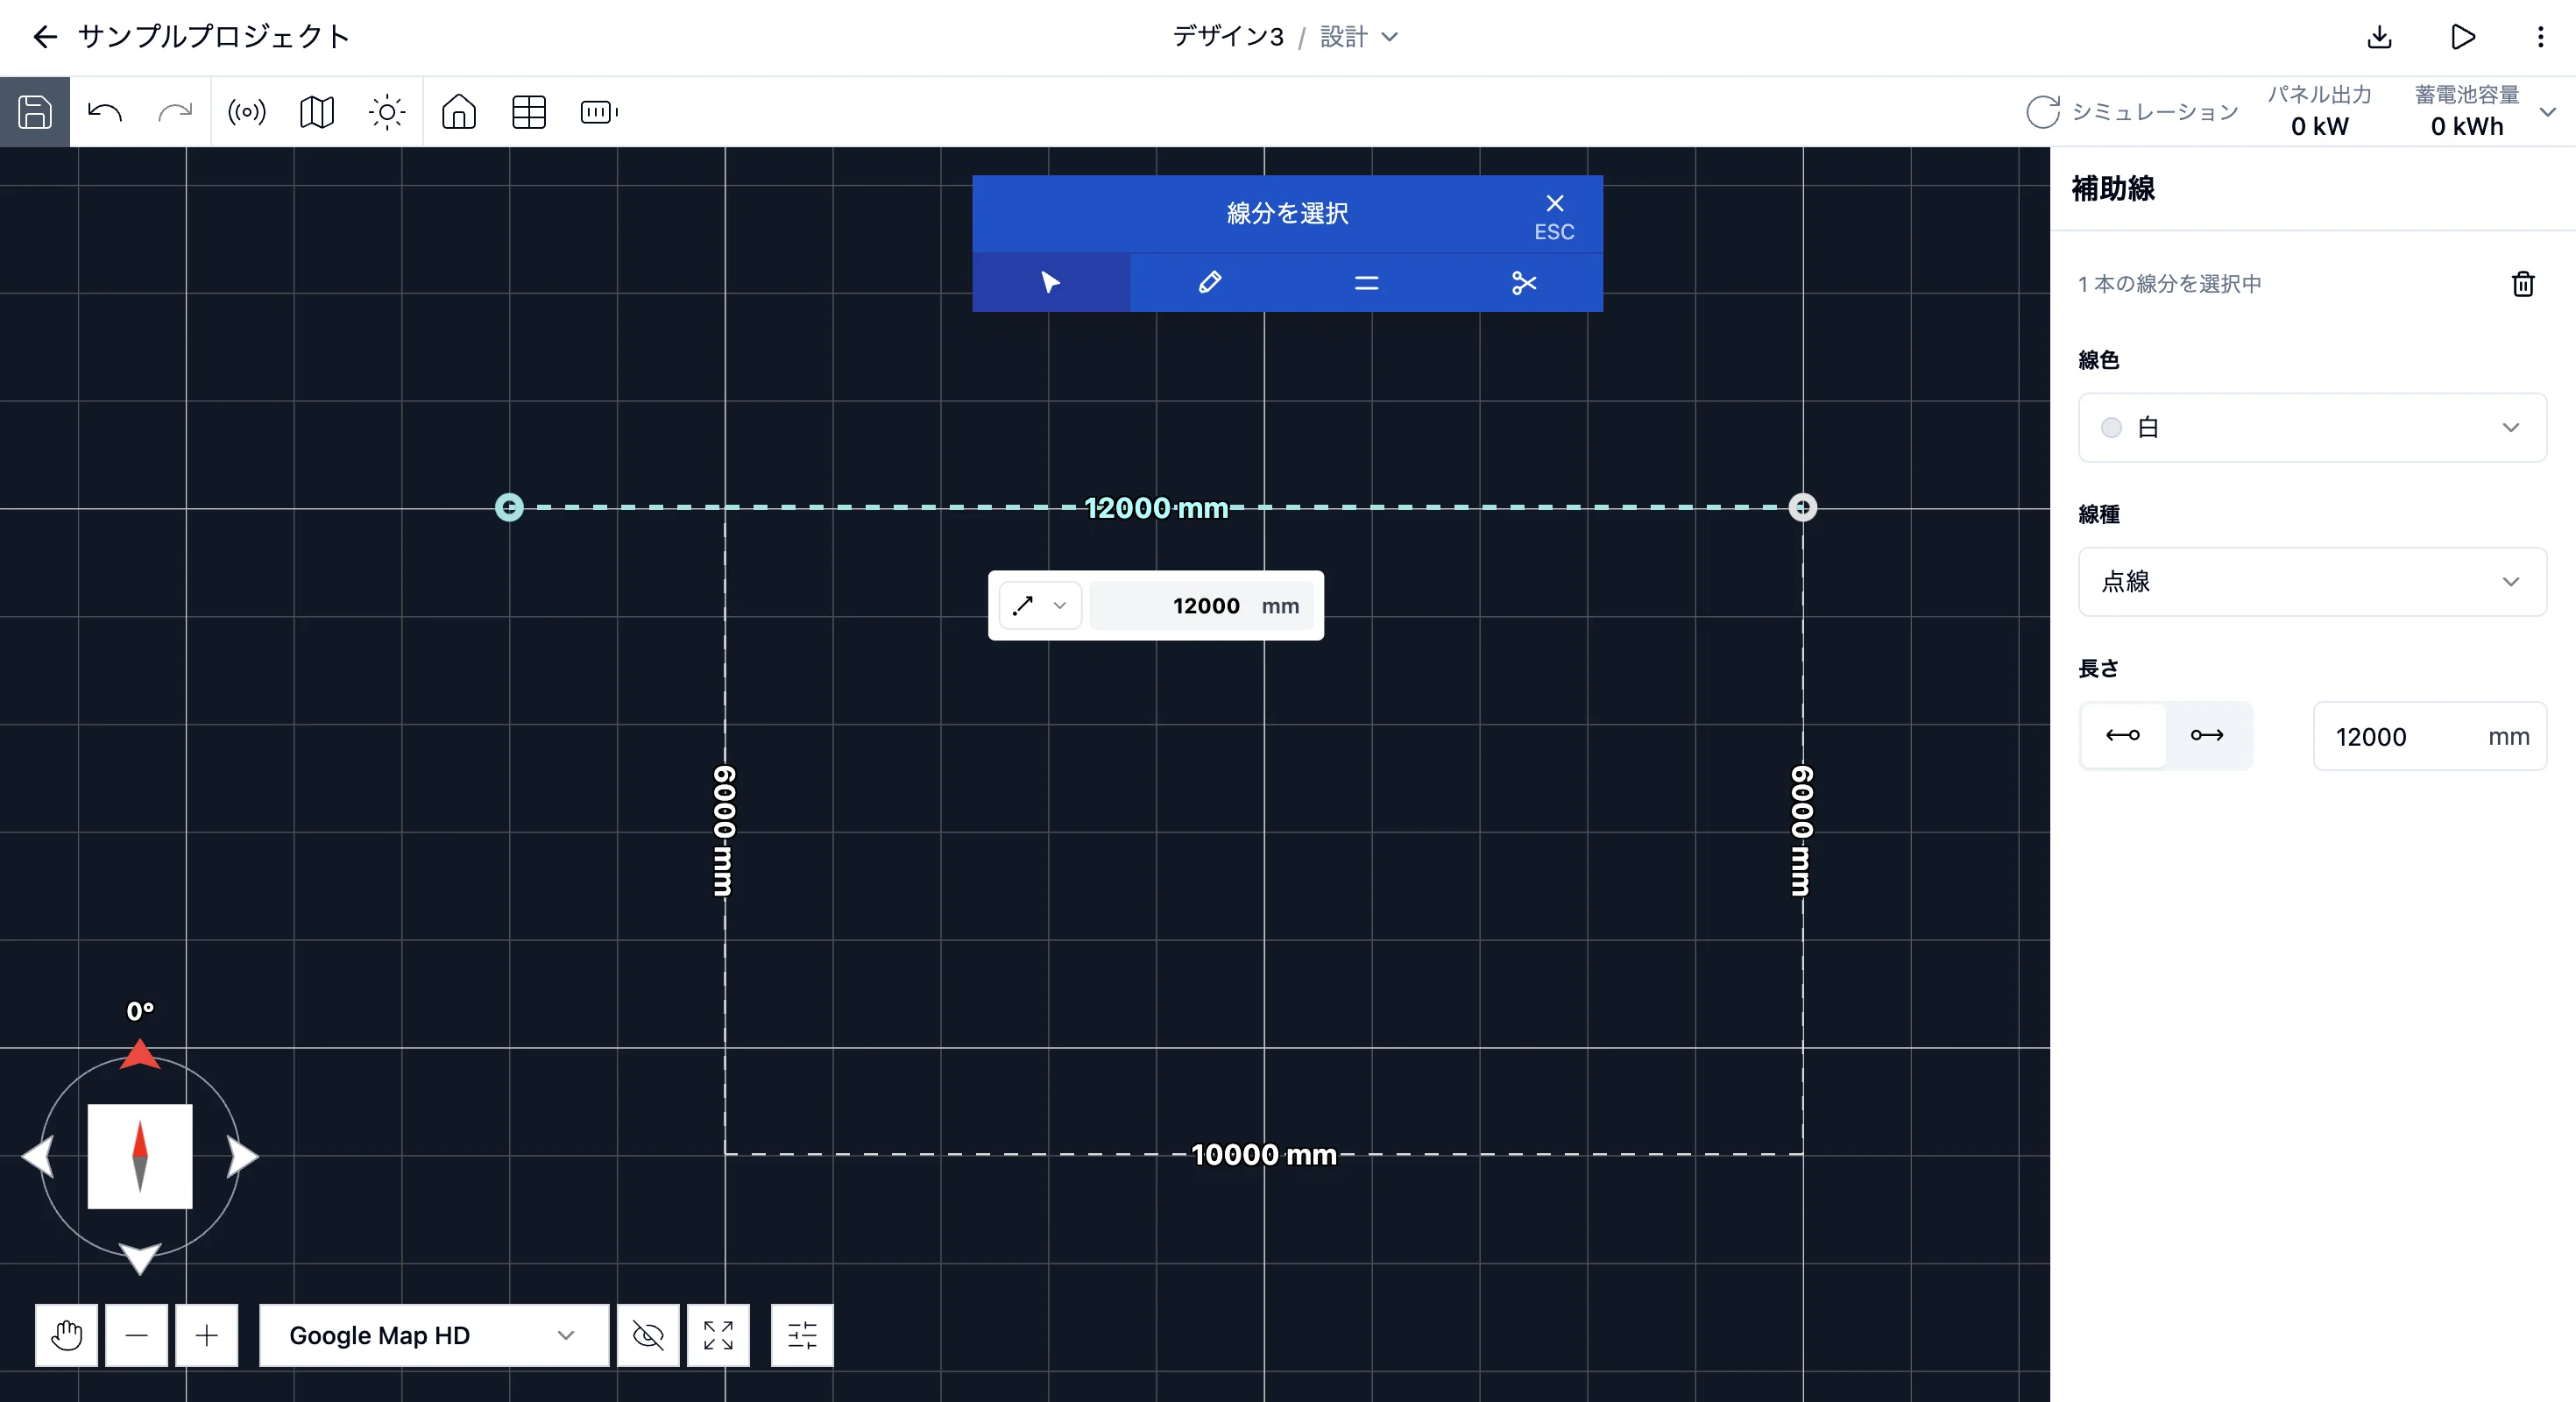This screenshot has width=2576, height=1402.
Task: Click the download icon at top right
Action: point(2380,37)
